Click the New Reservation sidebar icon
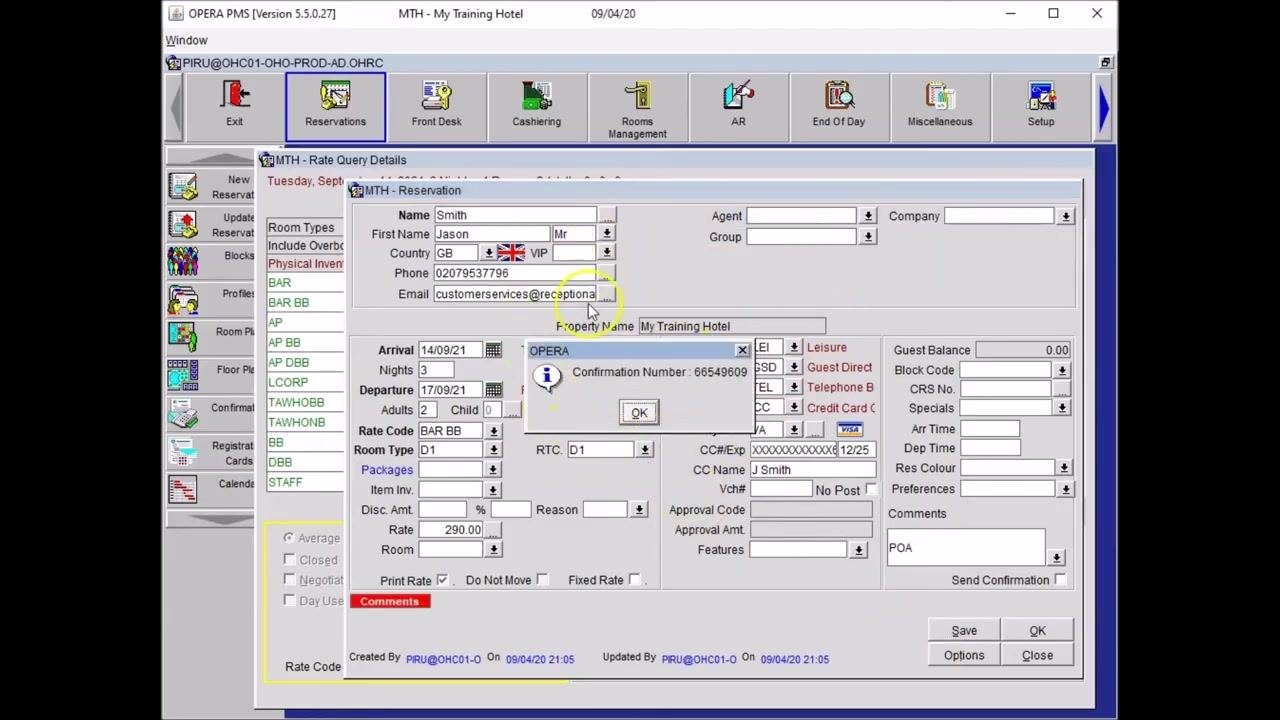The height and width of the screenshot is (720, 1280). [x=183, y=187]
